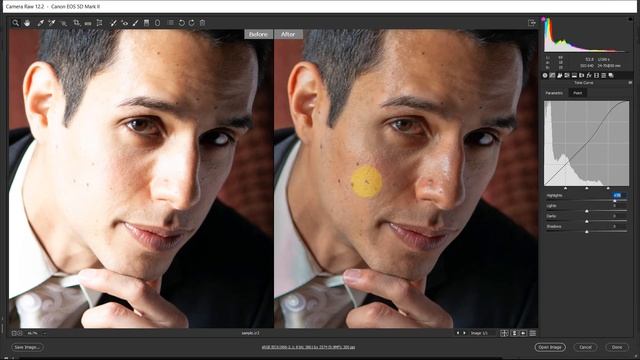
Task: Swap Before and After settings icon
Action: (x=514, y=333)
